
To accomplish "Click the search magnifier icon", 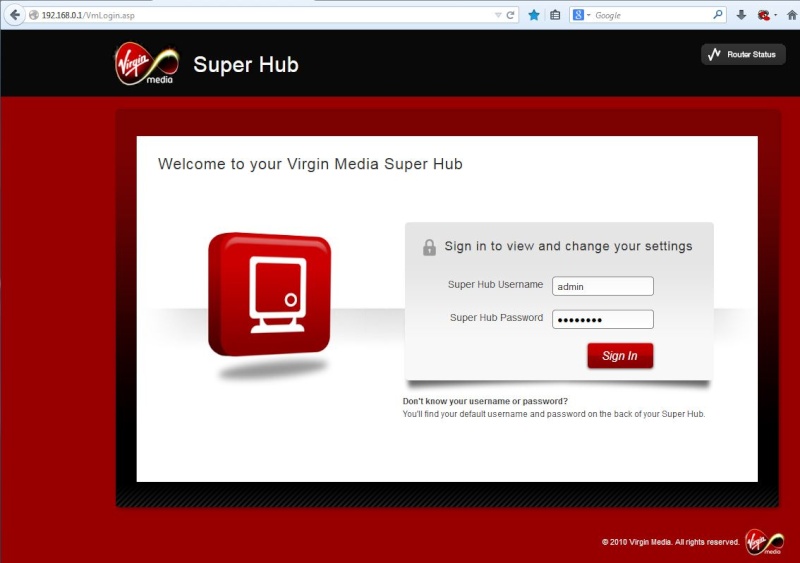I will 718,14.
